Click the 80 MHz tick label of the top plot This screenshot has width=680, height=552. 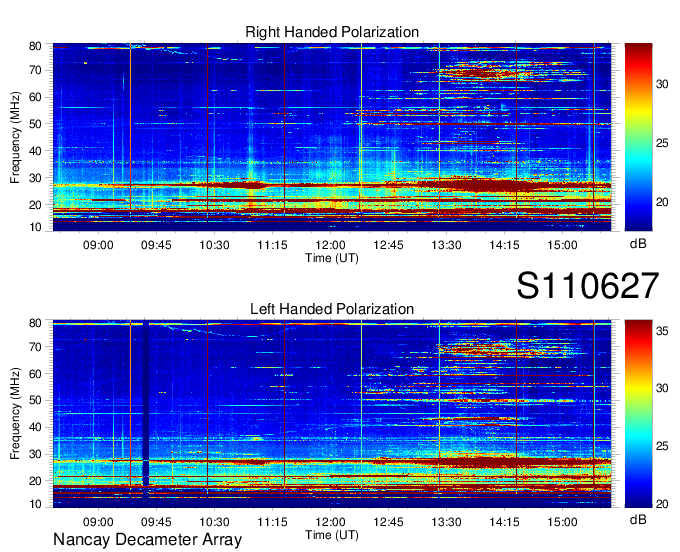click(x=35, y=46)
